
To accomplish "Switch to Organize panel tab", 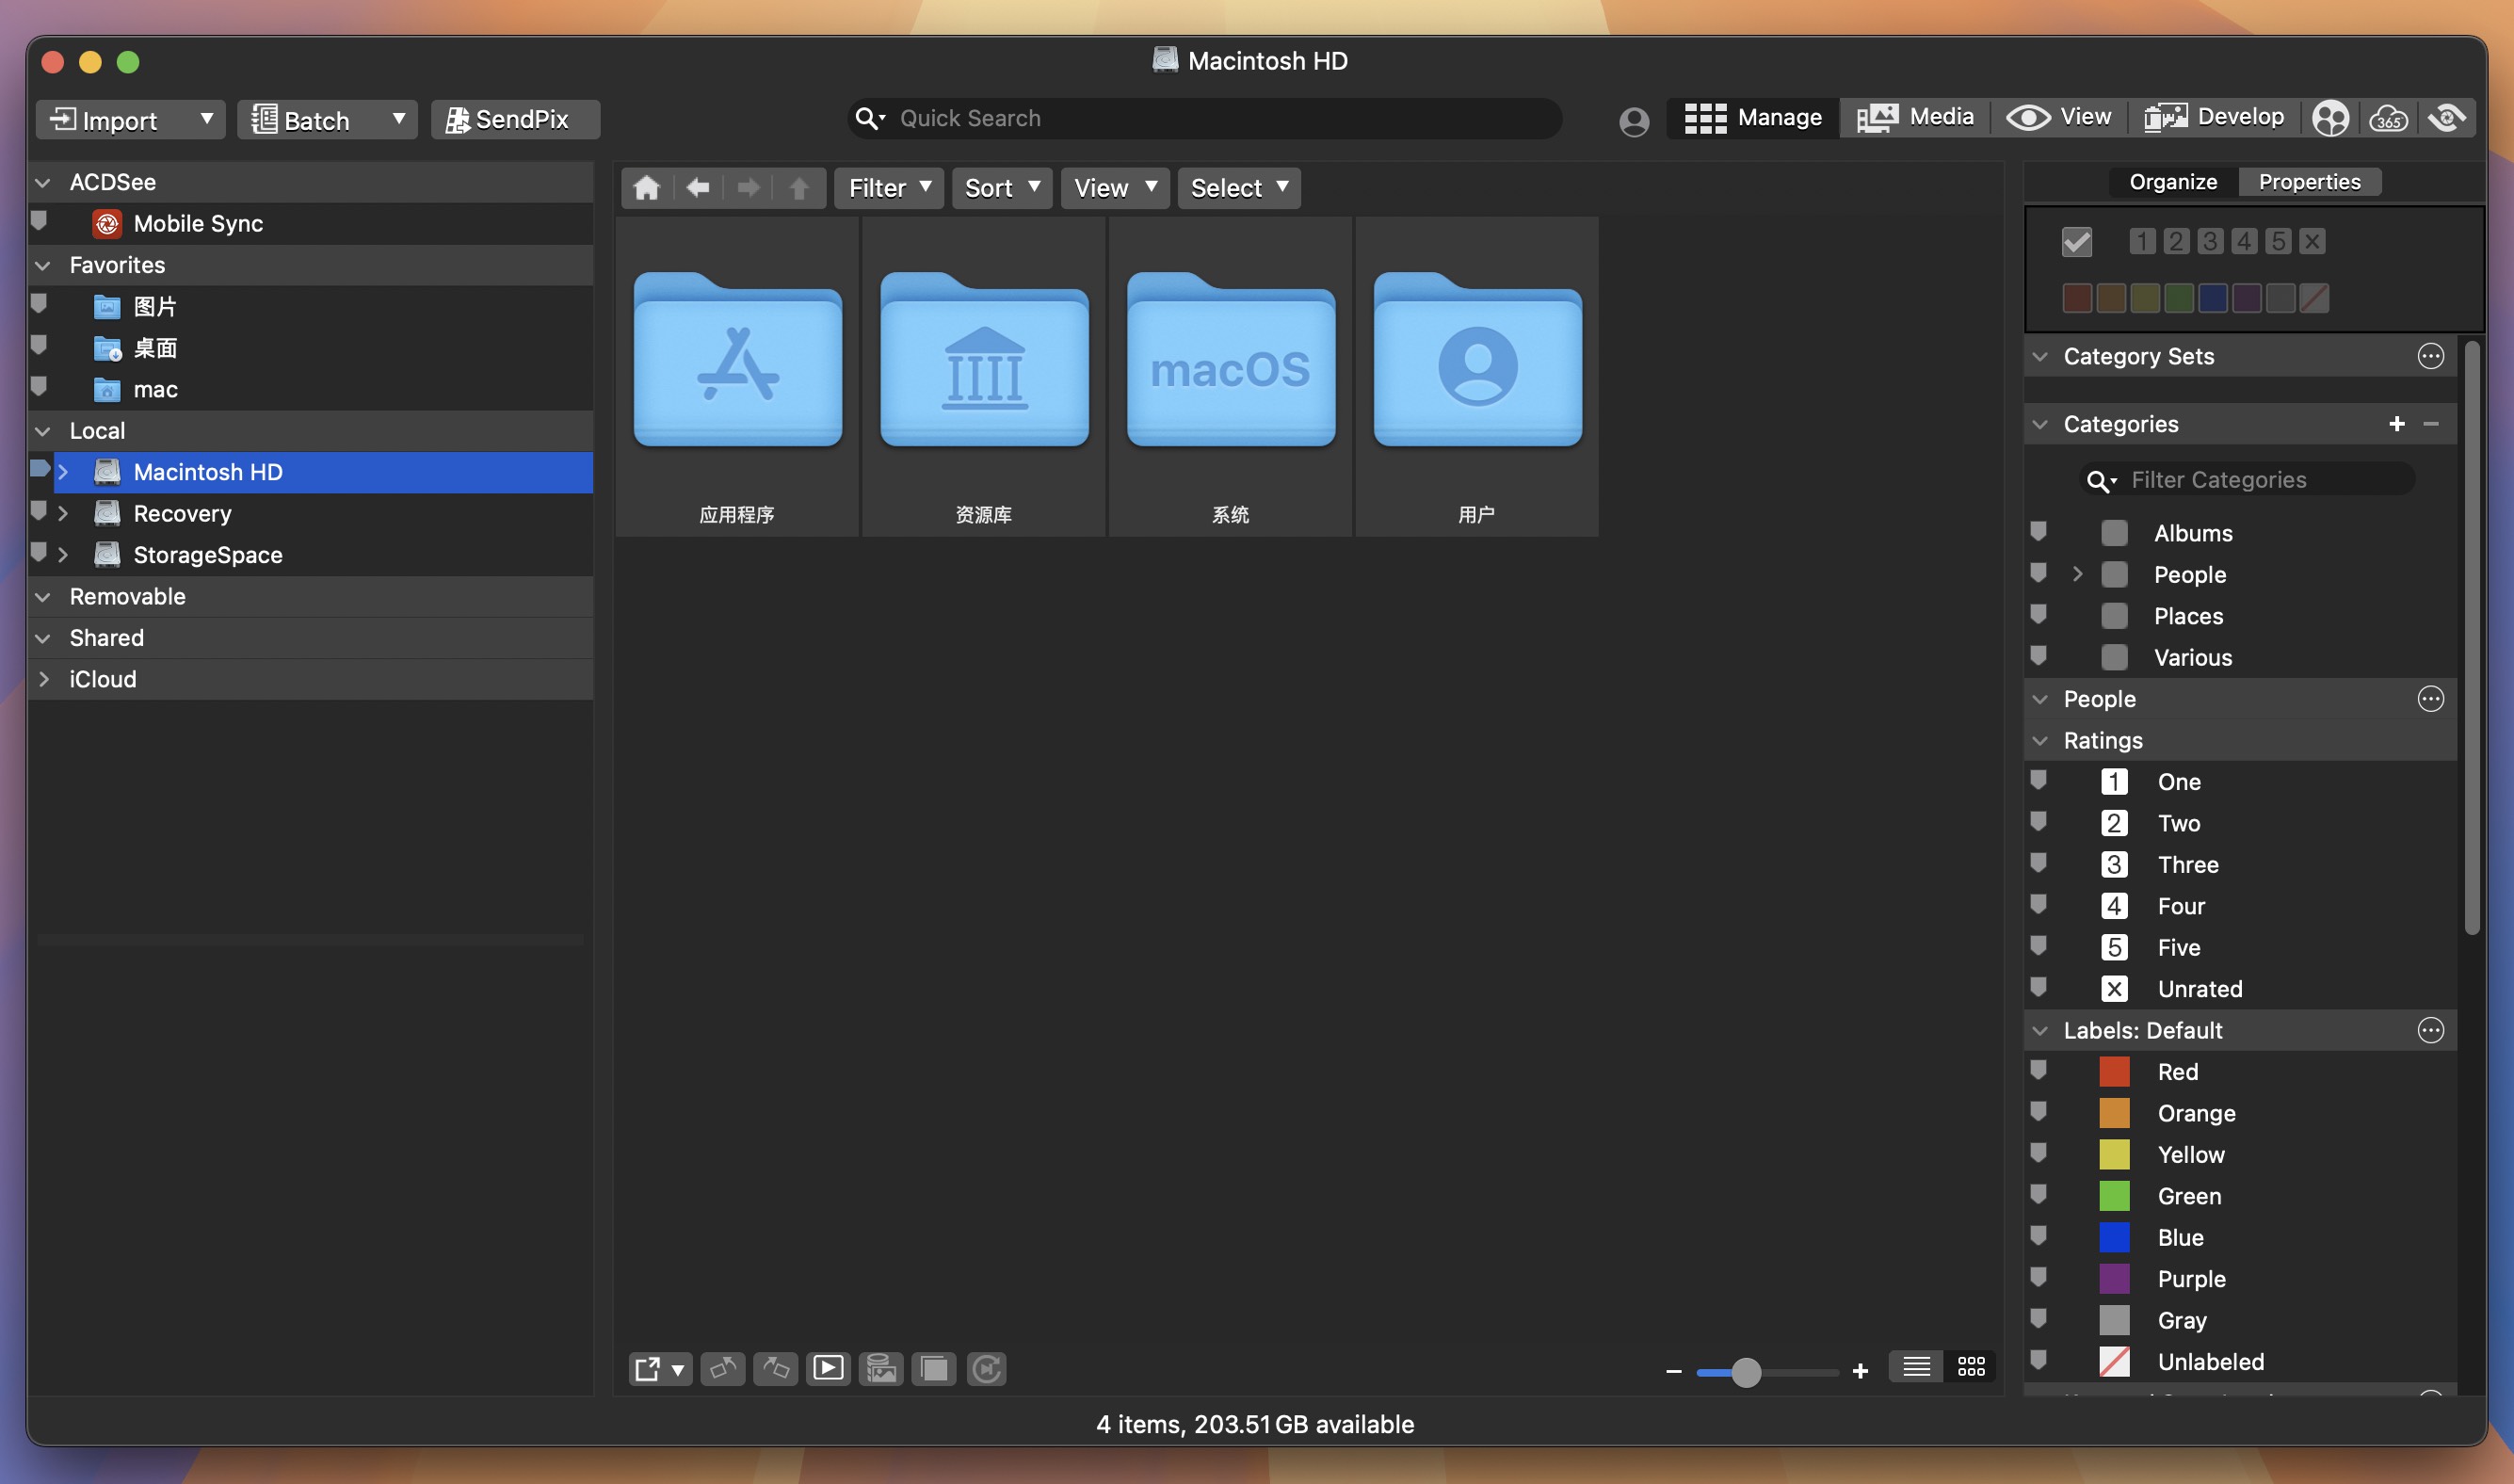I will coord(2169,180).
